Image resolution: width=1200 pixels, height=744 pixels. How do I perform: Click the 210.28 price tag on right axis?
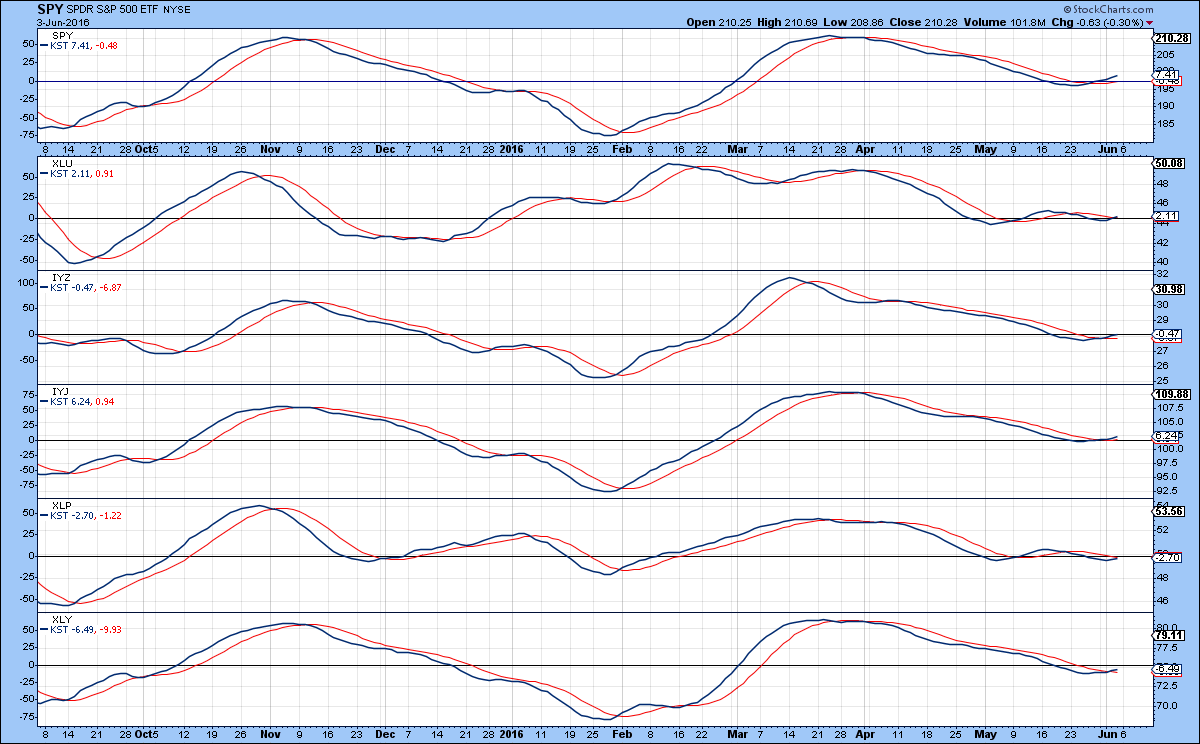tap(1170, 38)
